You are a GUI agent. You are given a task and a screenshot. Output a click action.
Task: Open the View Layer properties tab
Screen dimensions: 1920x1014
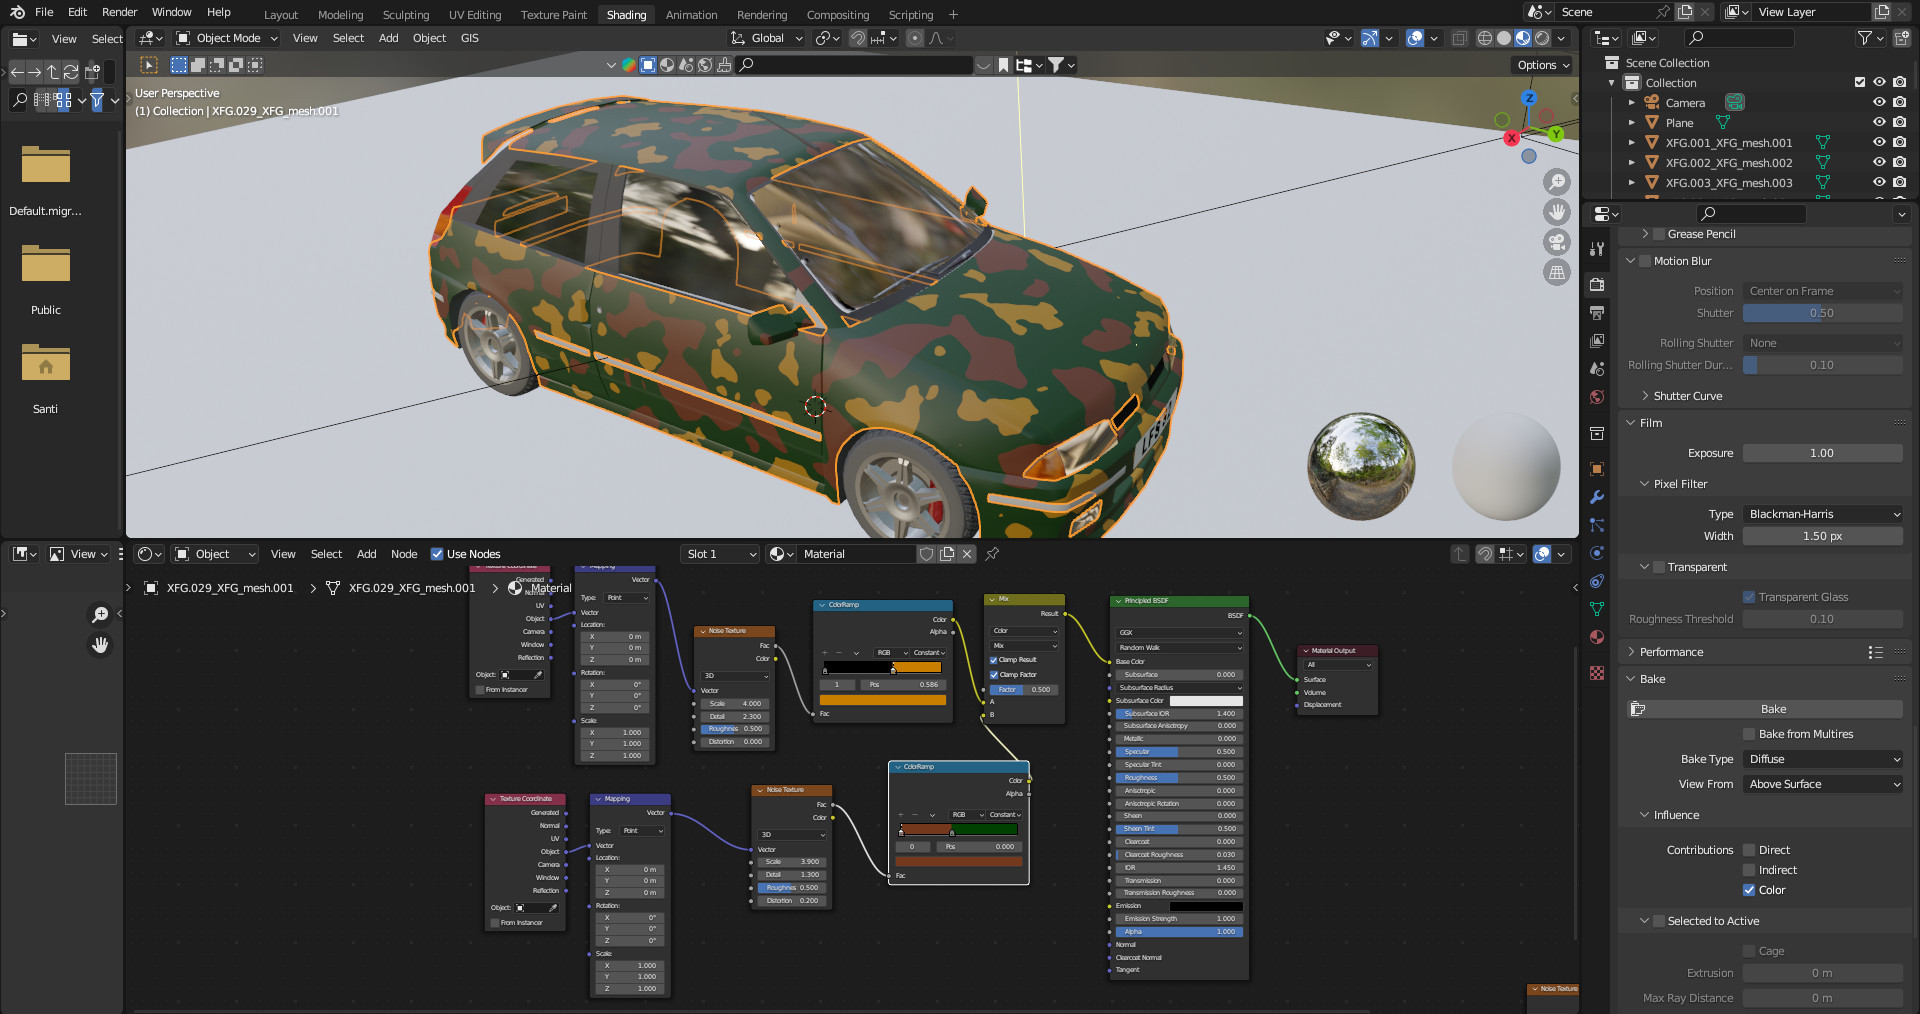pos(1597,341)
